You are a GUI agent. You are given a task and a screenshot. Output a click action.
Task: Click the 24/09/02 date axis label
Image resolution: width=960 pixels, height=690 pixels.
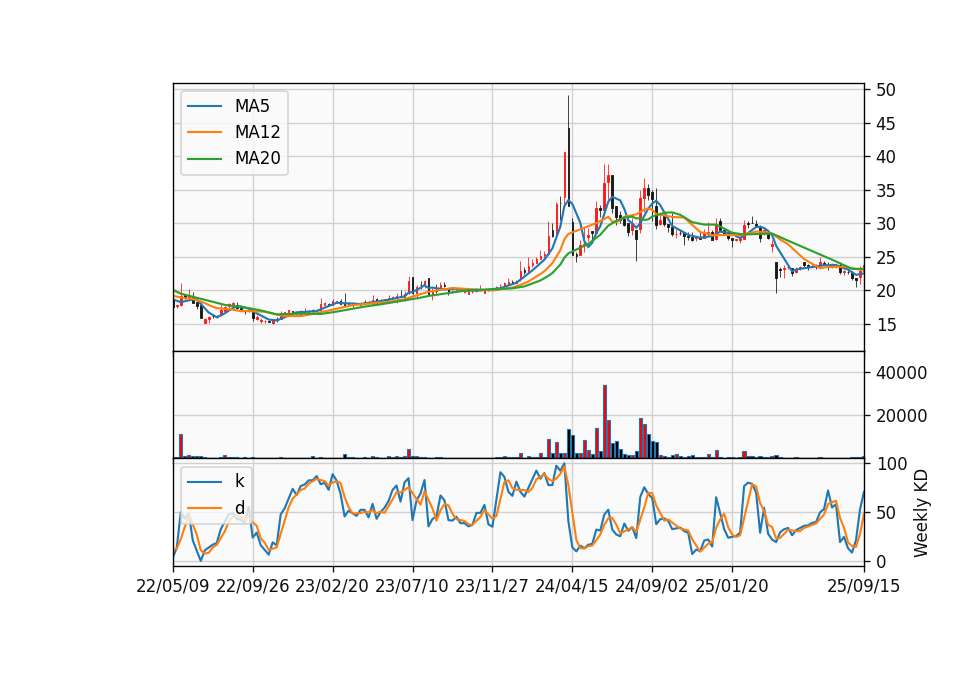tap(651, 587)
